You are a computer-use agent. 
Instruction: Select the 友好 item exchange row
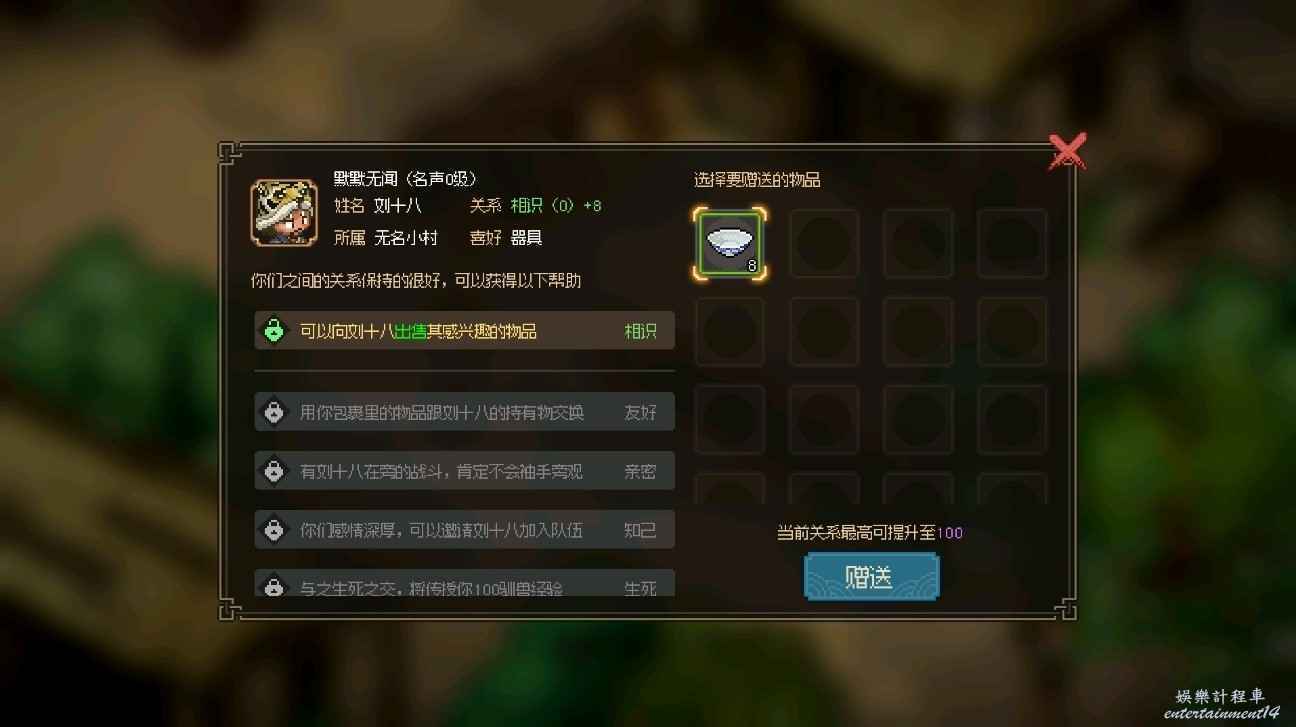click(x=465, y=412)
